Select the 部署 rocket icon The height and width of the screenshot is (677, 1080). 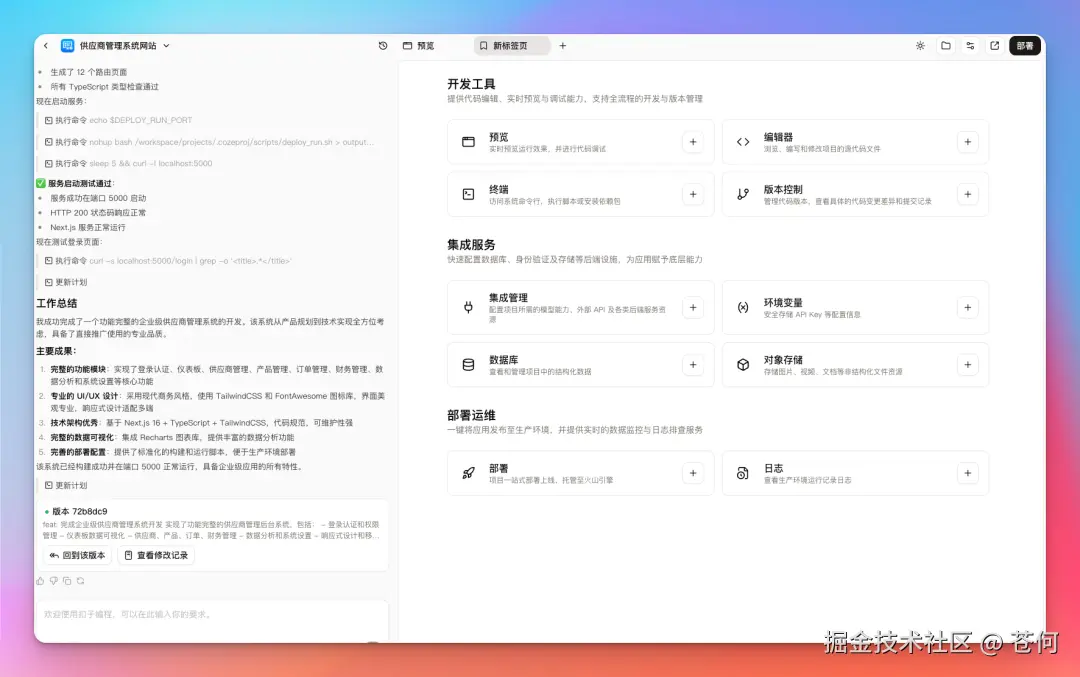467,472
